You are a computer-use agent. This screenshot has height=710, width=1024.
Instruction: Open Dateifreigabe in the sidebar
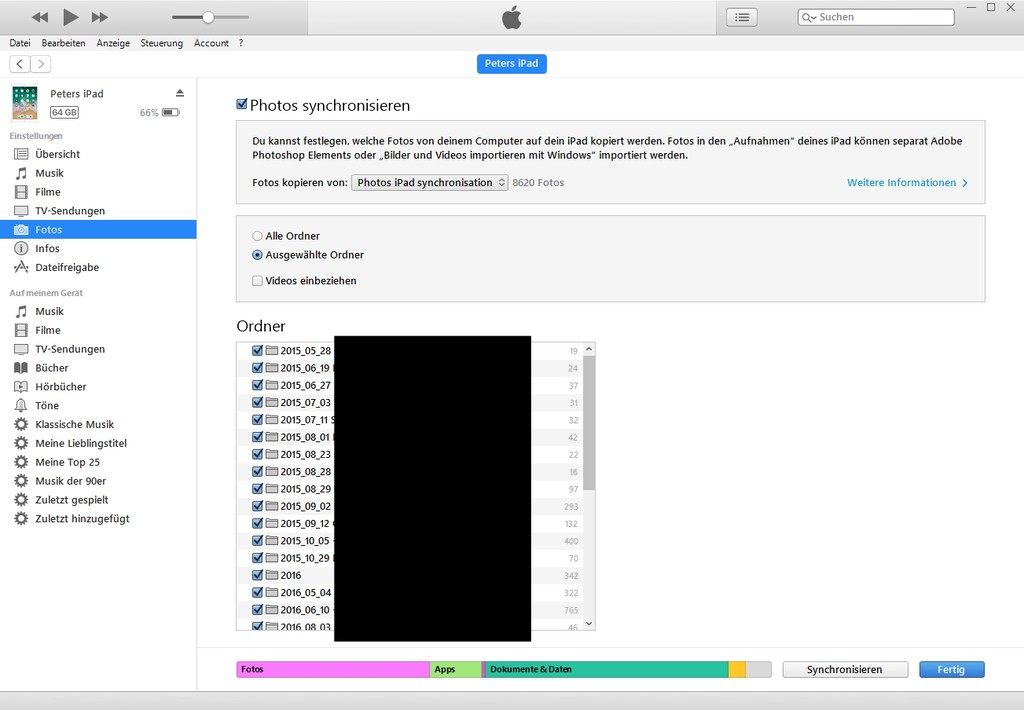click(x=98, y=267)
